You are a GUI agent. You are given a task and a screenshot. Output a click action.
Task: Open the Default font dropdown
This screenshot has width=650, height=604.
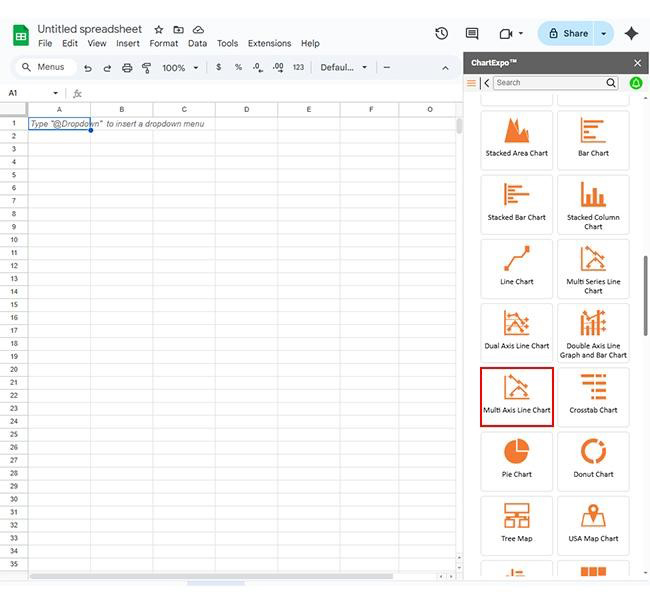tap(344, 68)
